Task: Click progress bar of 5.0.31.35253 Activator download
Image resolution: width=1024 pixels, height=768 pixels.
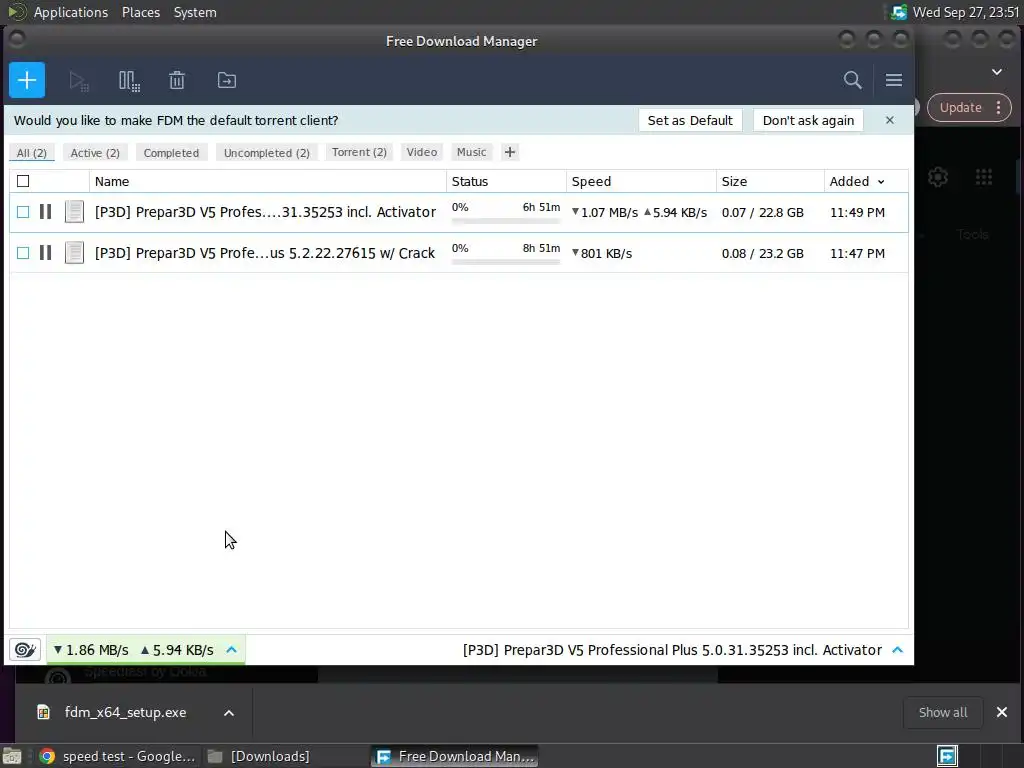Action: point(505,221)
